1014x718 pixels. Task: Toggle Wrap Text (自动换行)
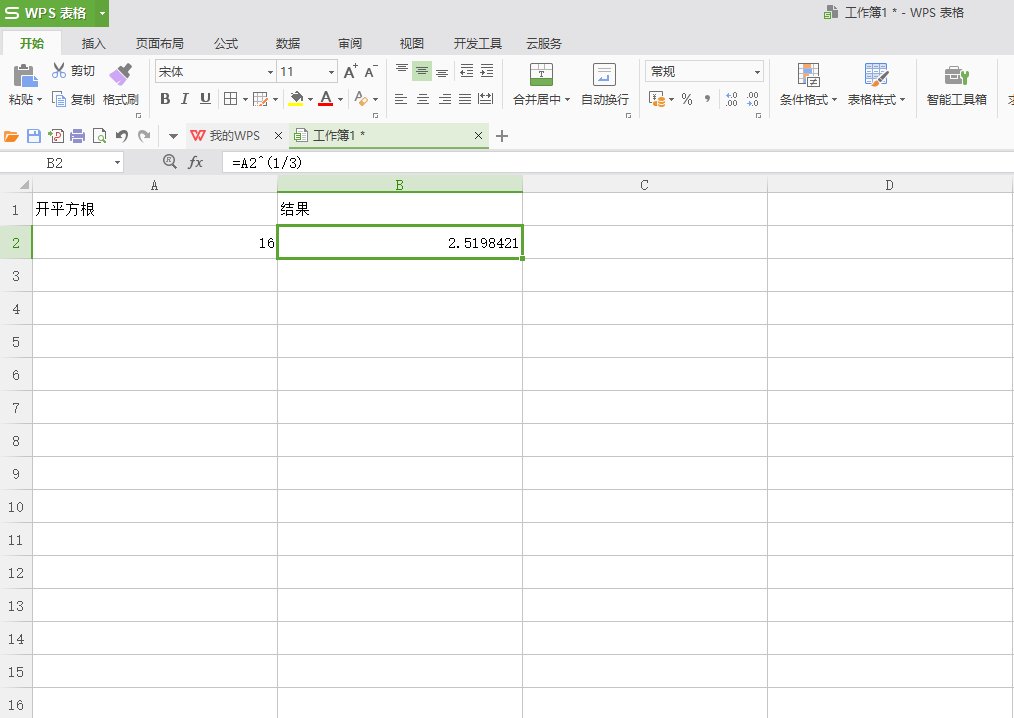point(604,84)
